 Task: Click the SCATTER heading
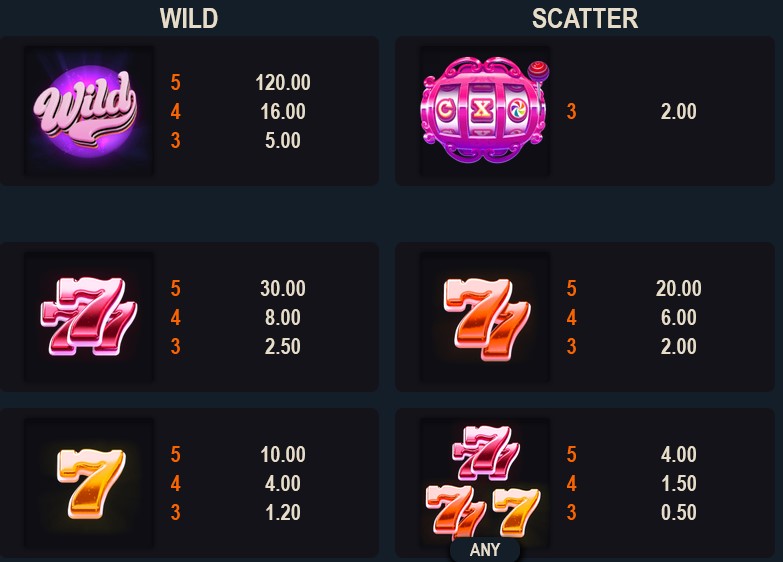585,18
